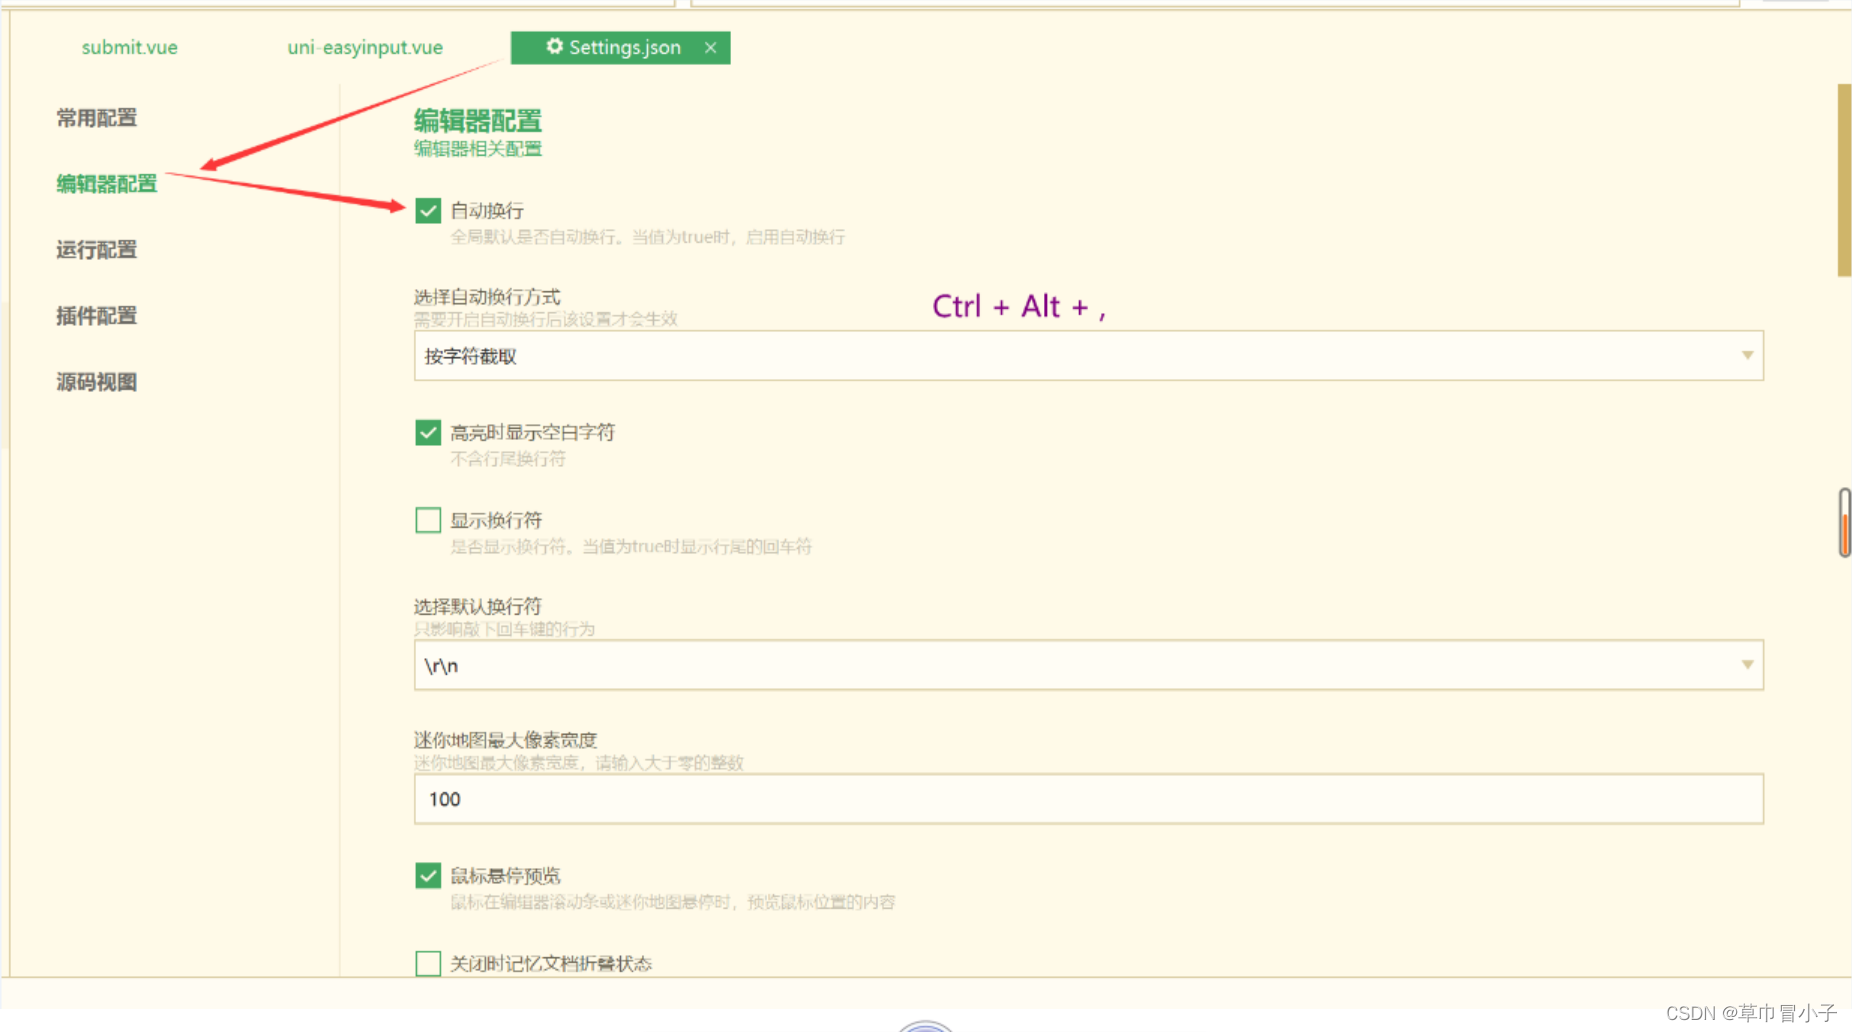Open the 插件配置 settings section

(96, 315)
